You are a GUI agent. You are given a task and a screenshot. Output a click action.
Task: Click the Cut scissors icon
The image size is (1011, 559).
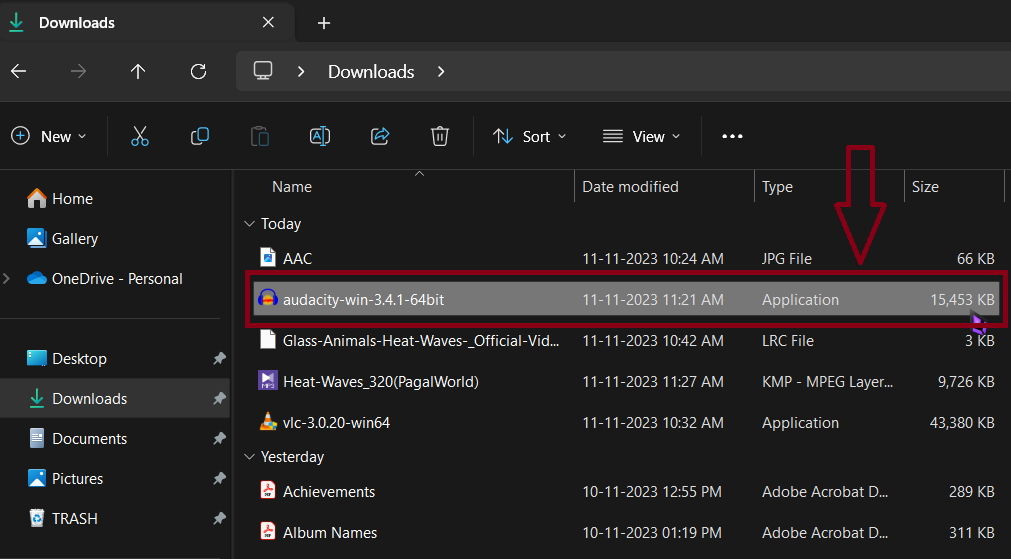(x=140, y=136)
